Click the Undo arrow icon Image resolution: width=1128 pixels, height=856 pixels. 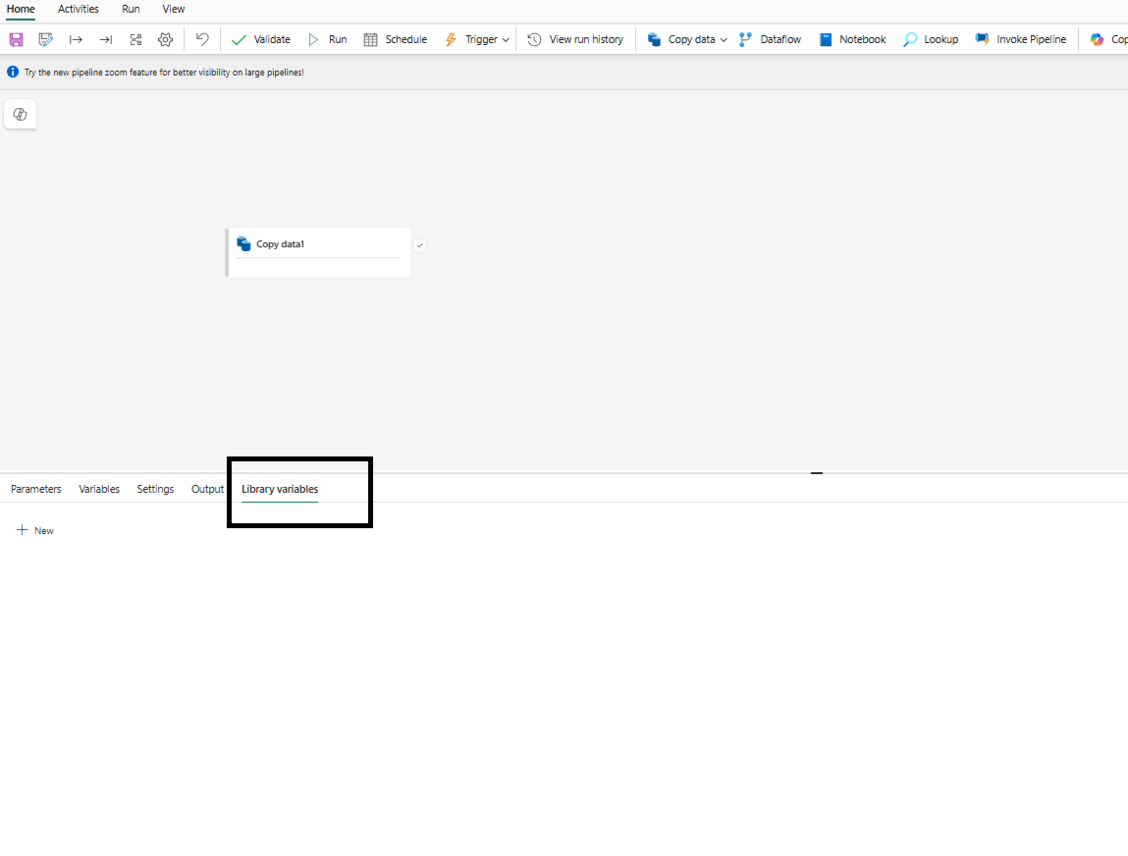pyautogui.click(x=202, y=39)
